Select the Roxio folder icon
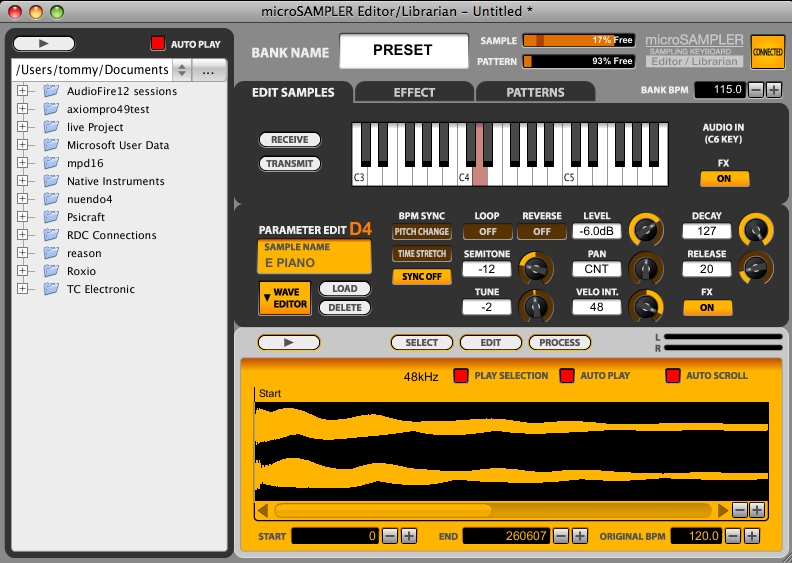This screenshot has height=563, width=792. pos(51,271)
